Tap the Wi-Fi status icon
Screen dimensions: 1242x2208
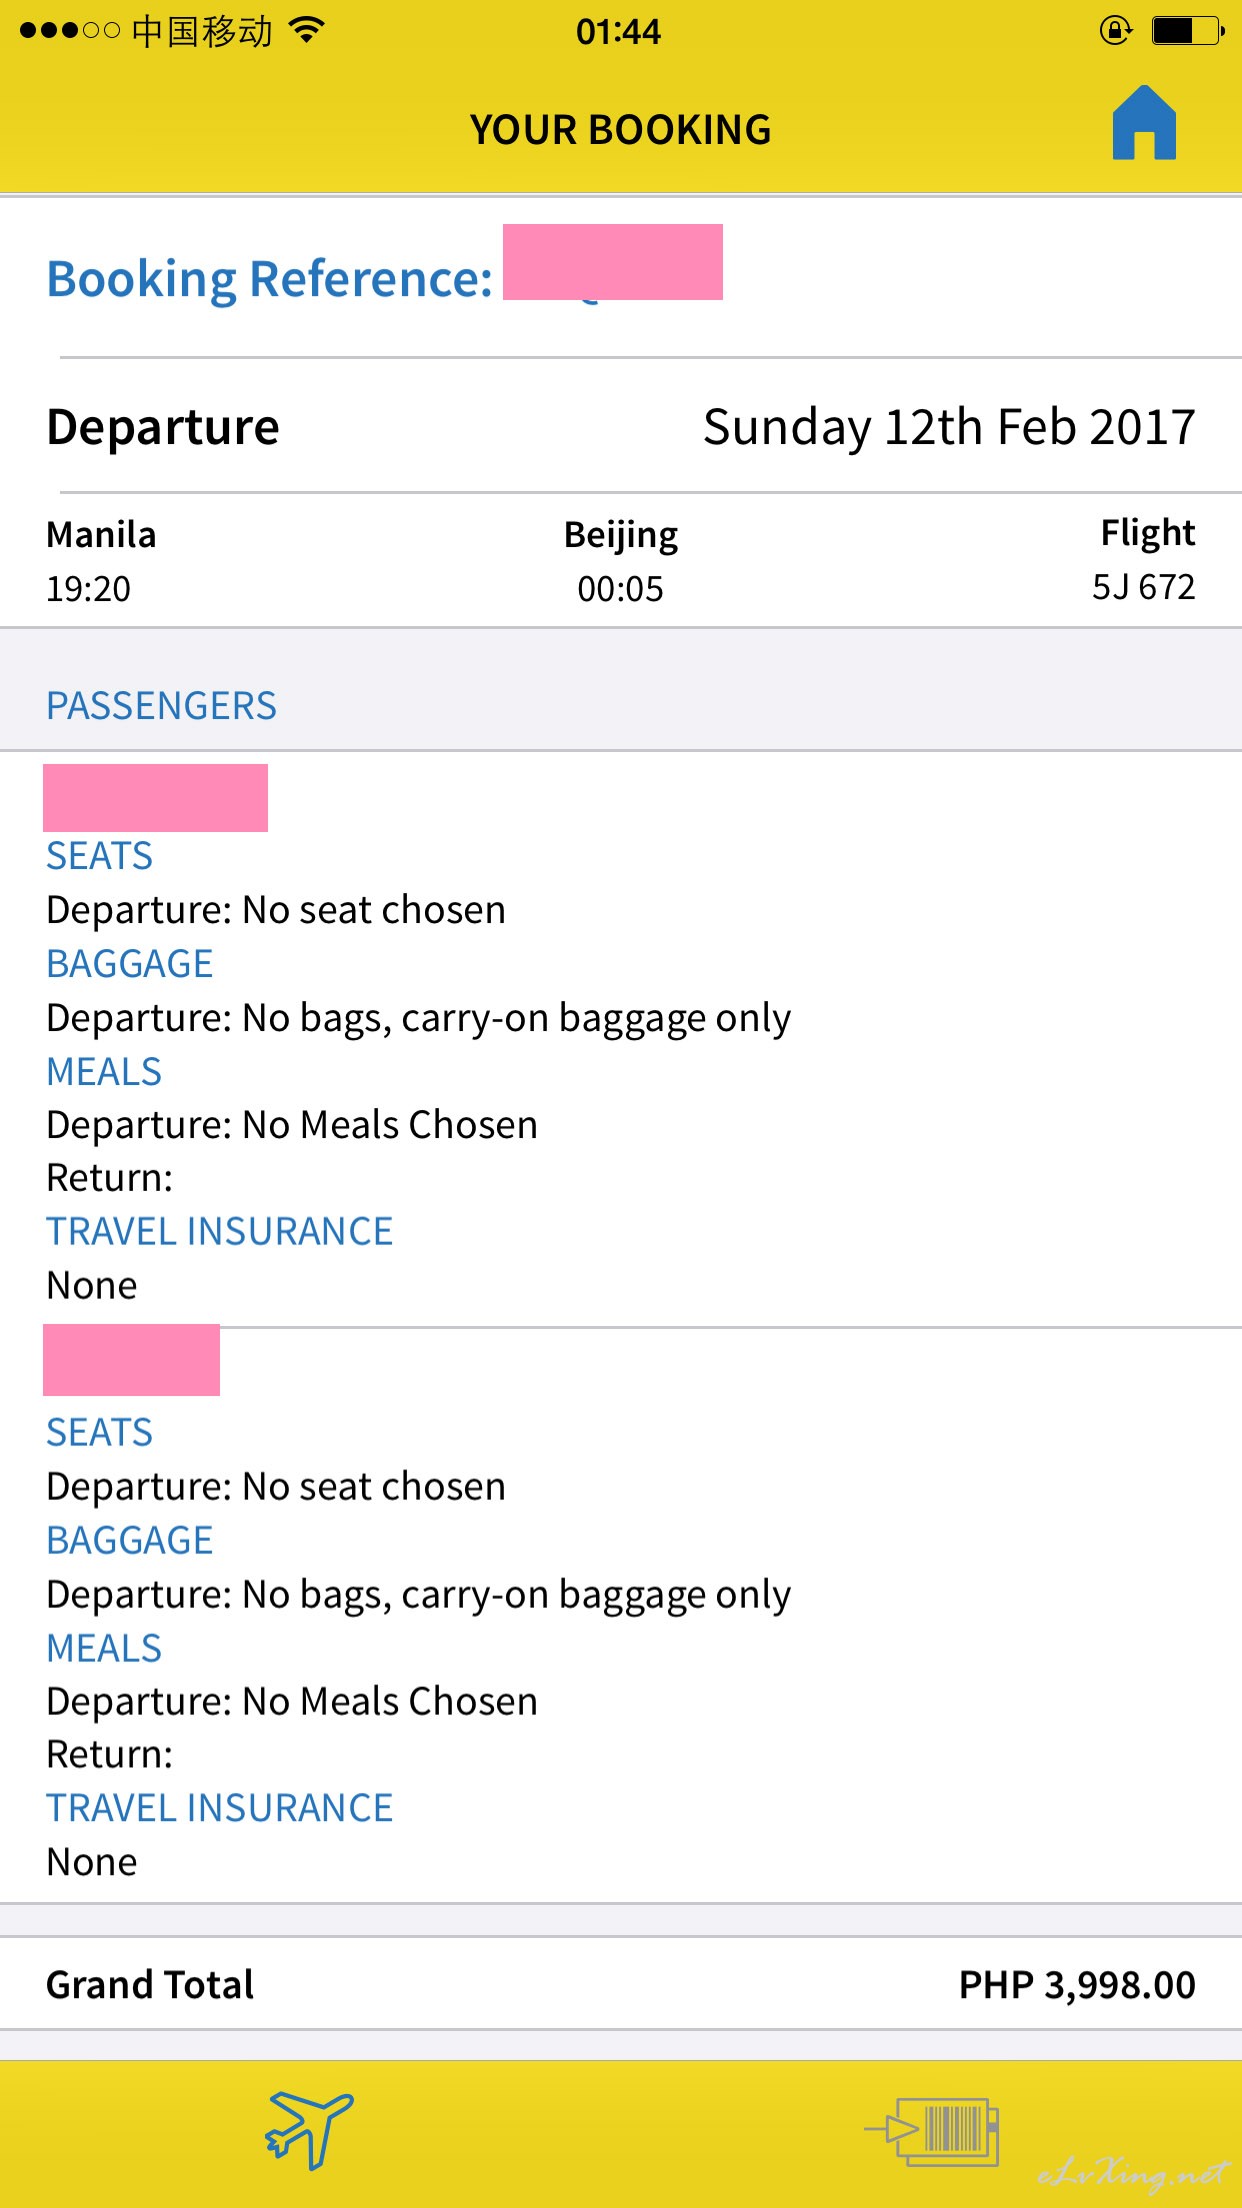point(307,31)
